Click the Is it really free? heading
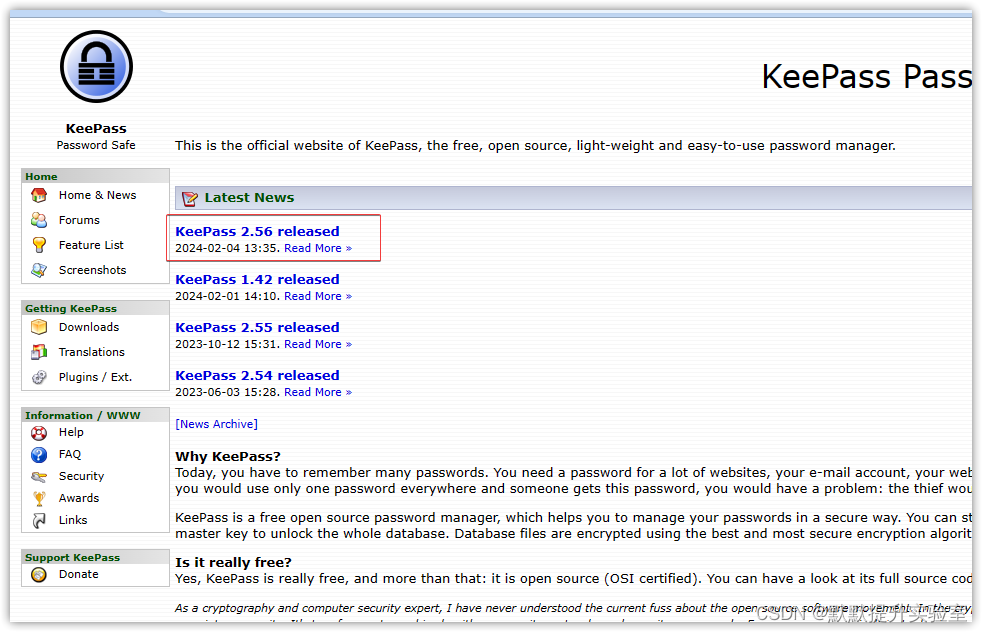 234,563
